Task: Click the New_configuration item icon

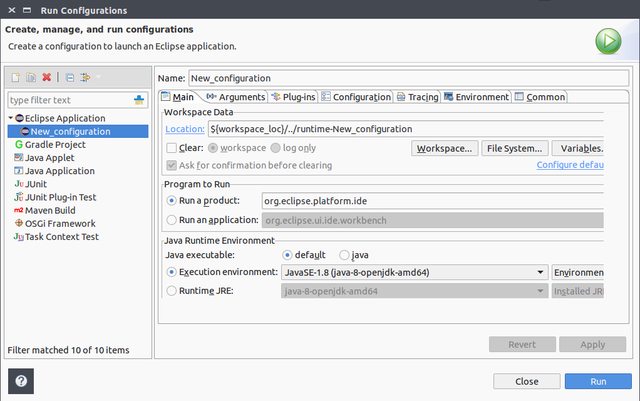Action: point(25,131)
